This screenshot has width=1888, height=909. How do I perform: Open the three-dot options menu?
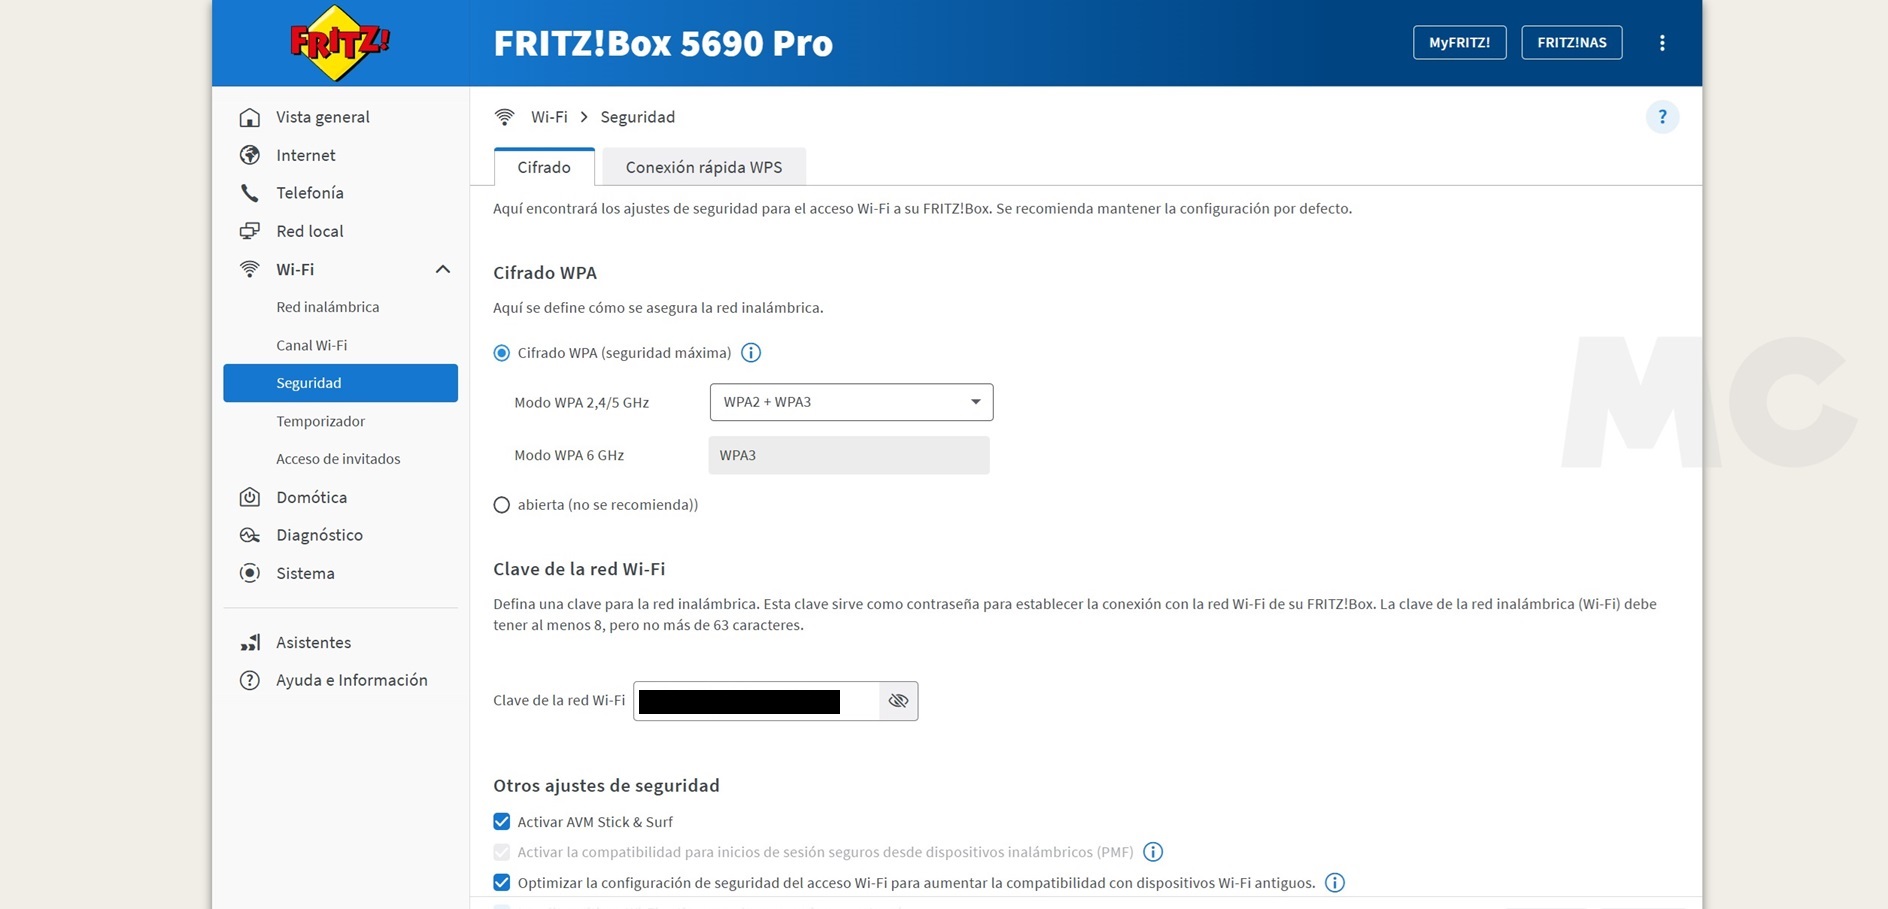[1662, 43]
